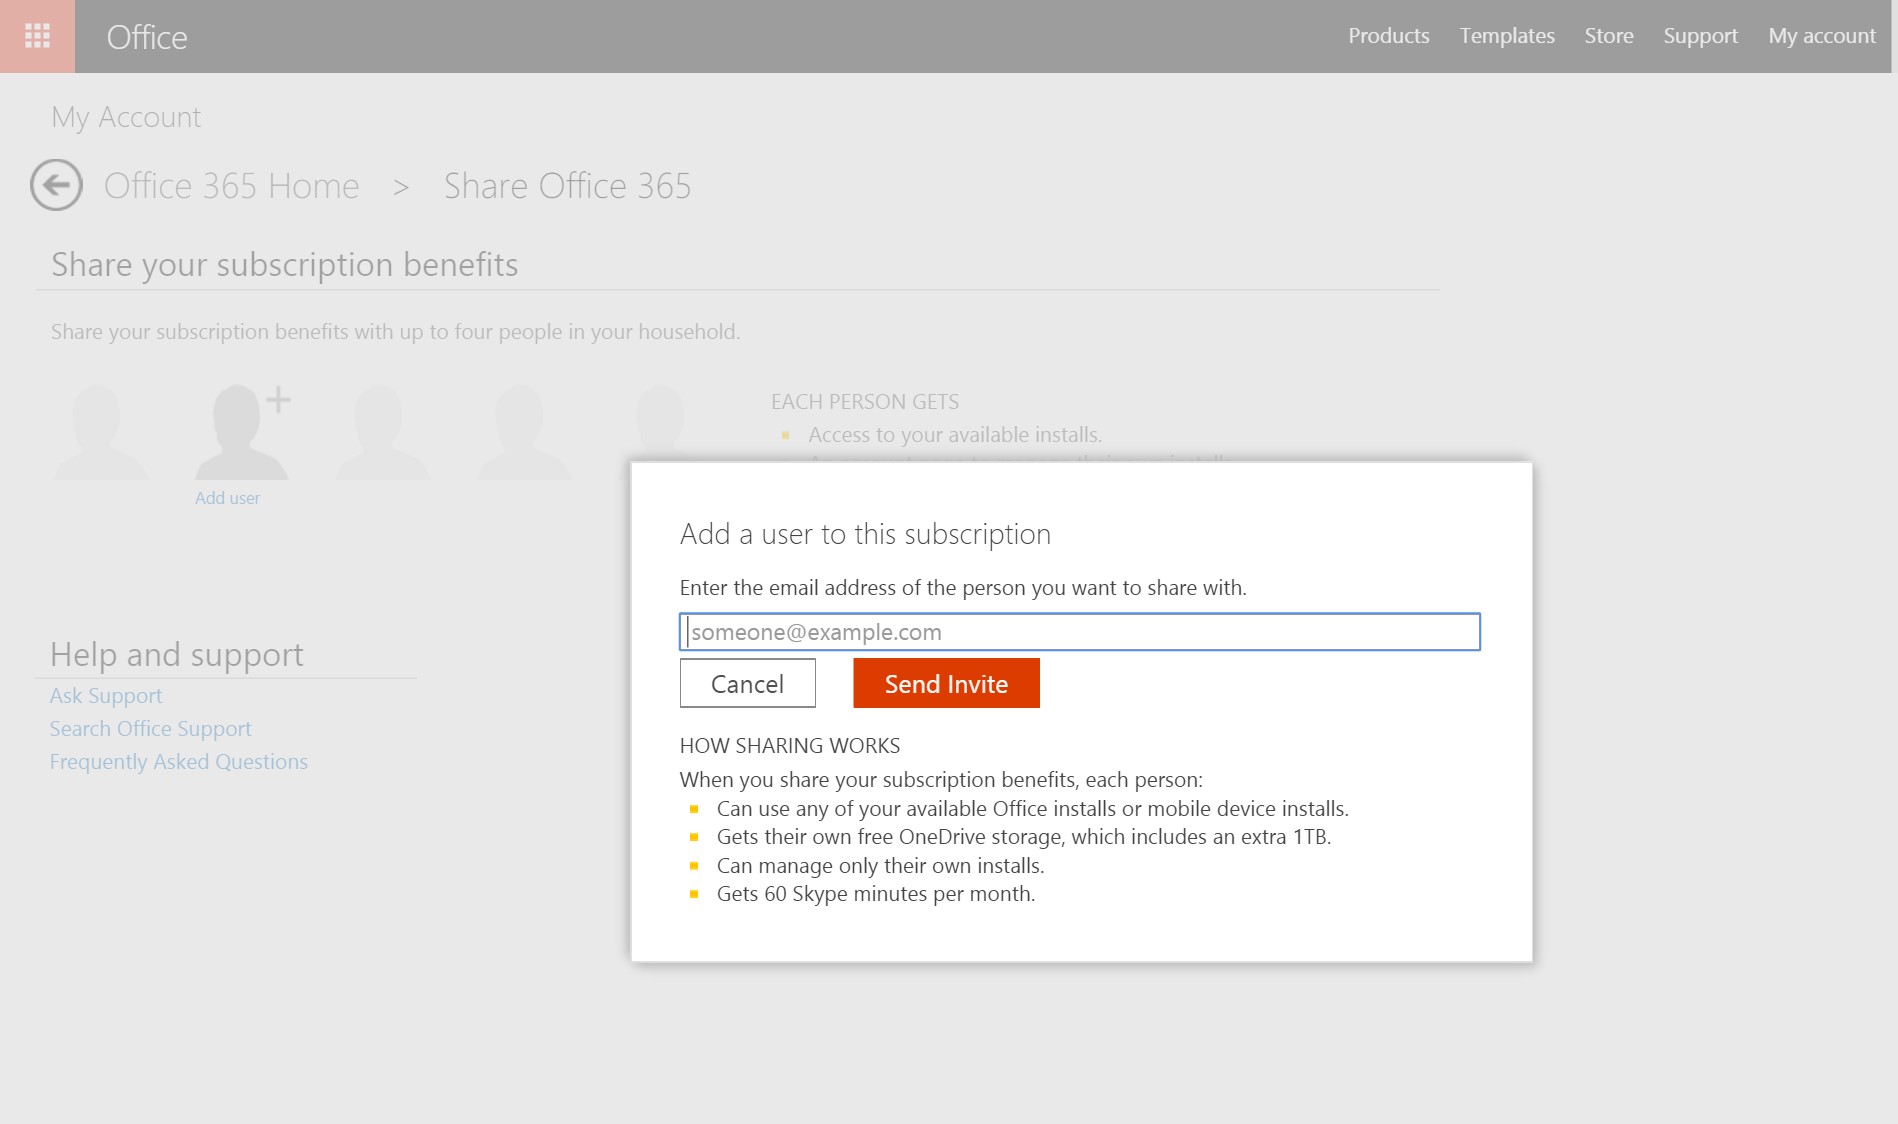Click 'Gets 60 Skype minutes per month.' text
The height and width of the screenshot is (1124, 1898).
876,894
